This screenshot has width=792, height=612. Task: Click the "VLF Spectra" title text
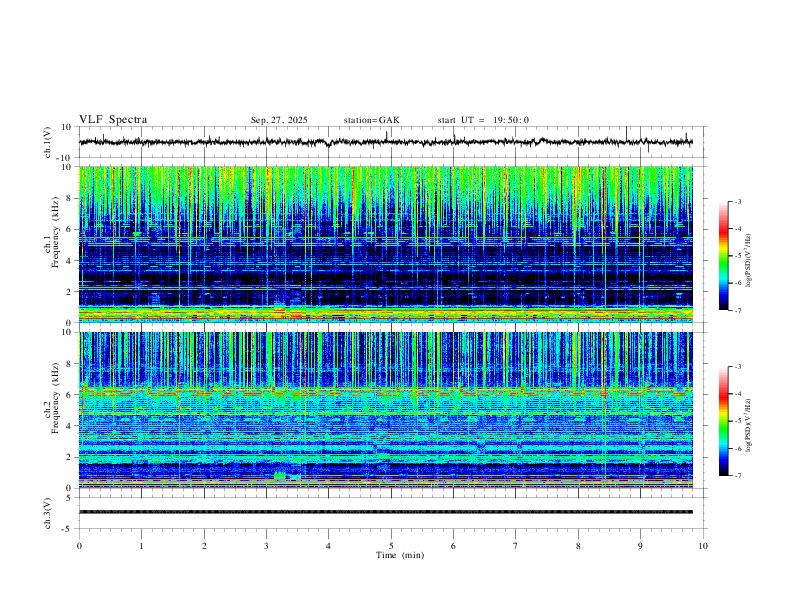(x=113, y=120)
